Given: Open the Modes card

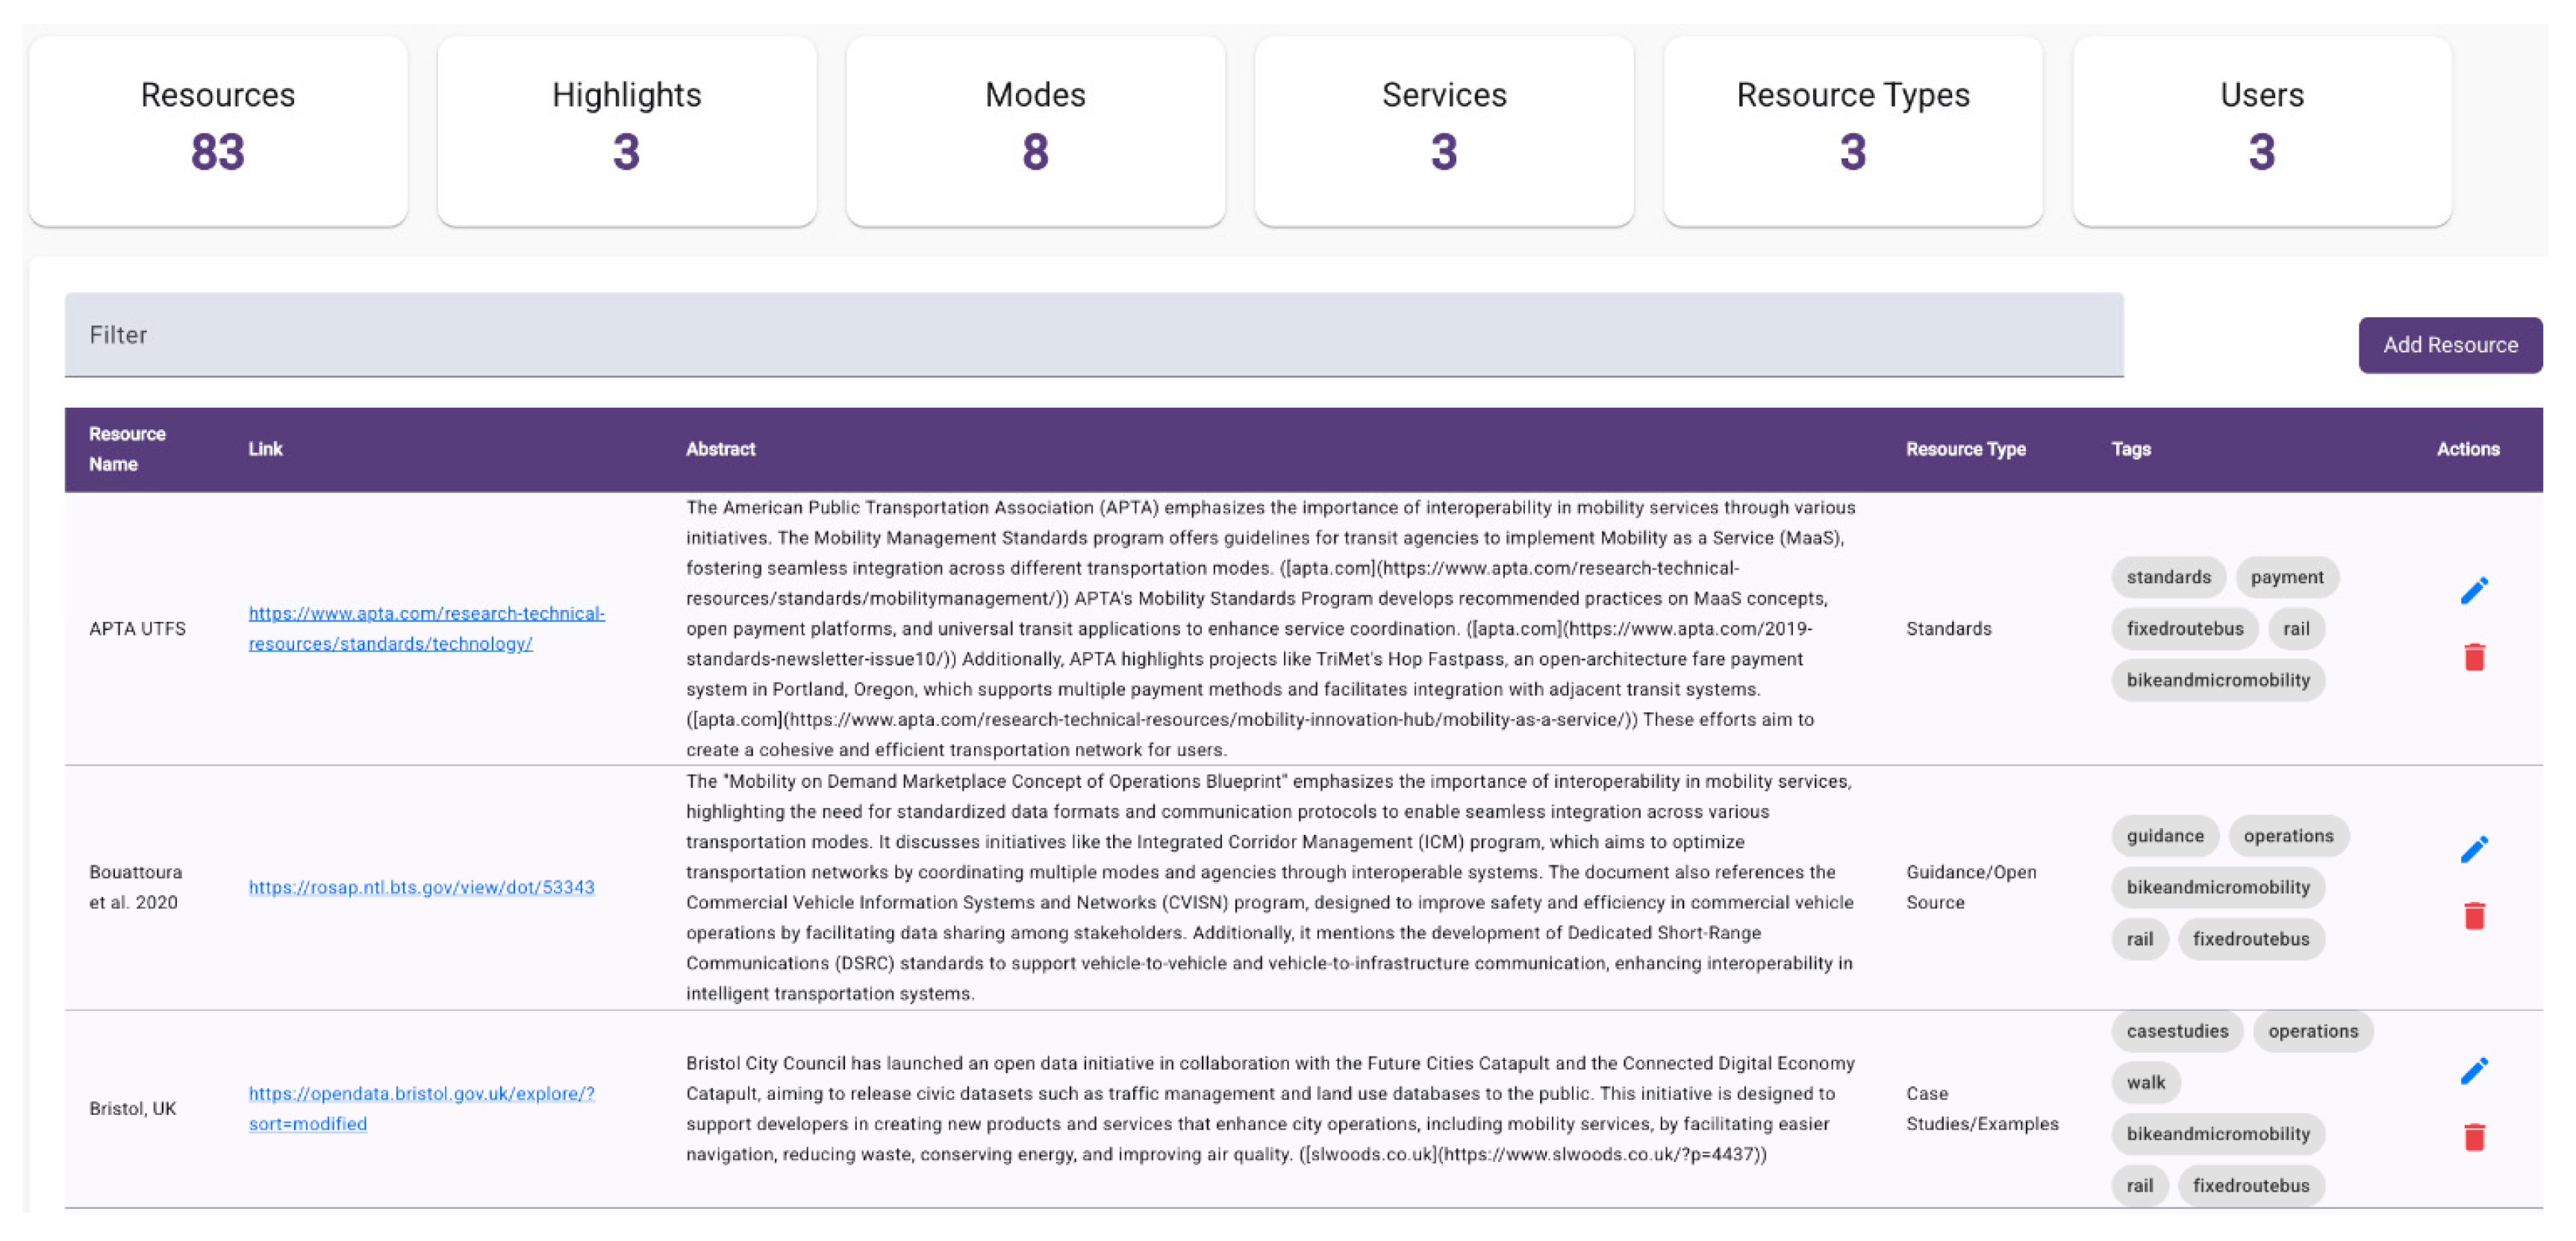Looking at the screenshot, I should tap(1035, 130).
